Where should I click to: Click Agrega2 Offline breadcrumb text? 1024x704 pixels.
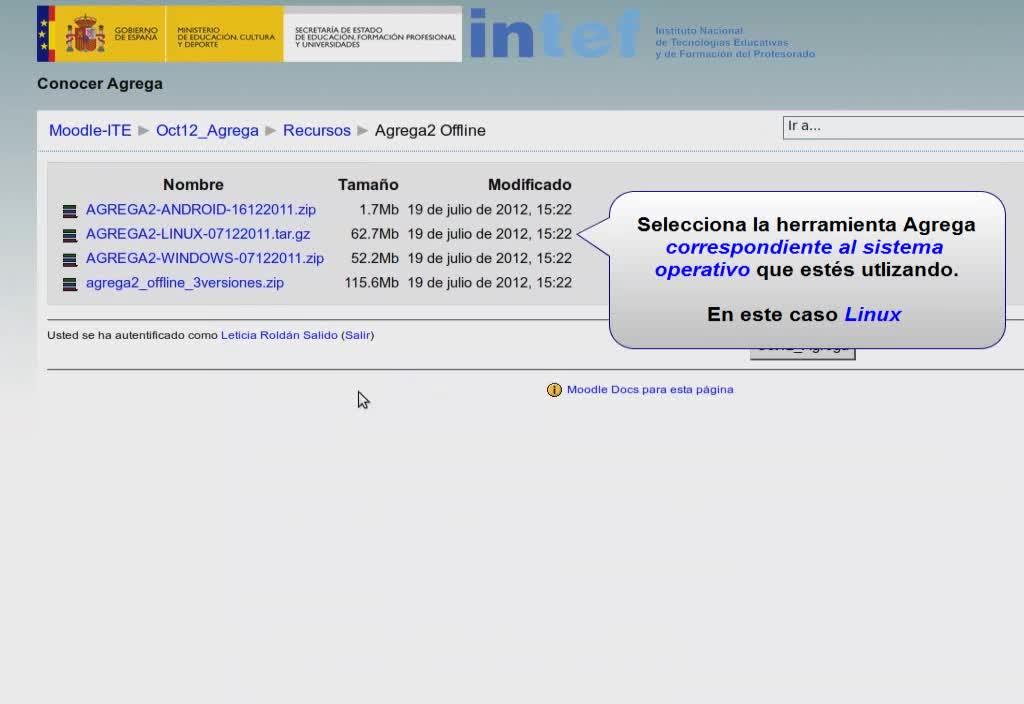point(430,131)
